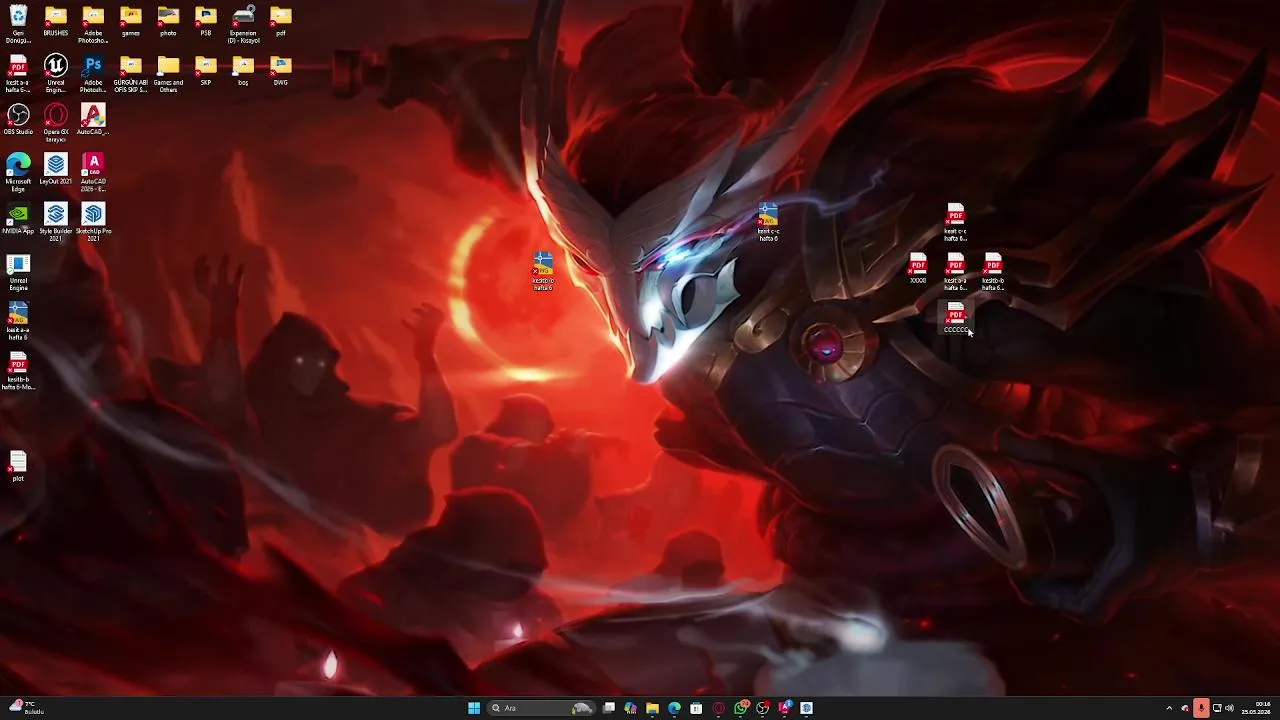The height and width of the screenshot is (720, 1280).
Task: Open Microsoft Store from the taskbar
Action: 696,708
